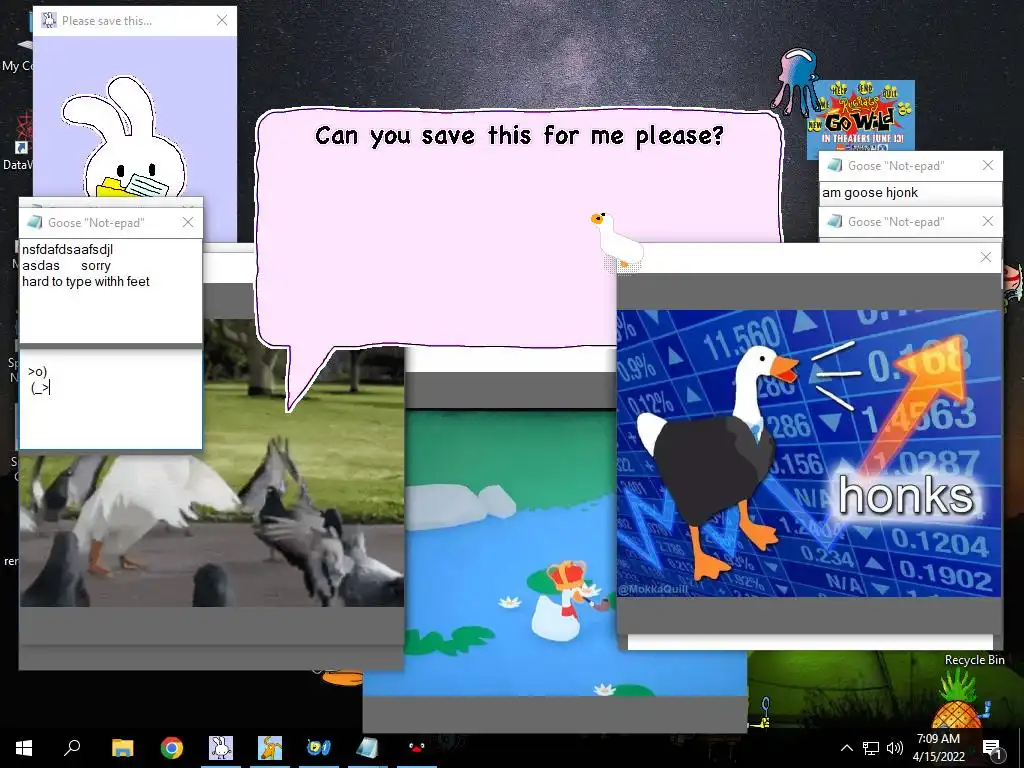This screenshot has height=768, width=1024.
Task: Close the lower-right Goose "Not-epad" window
Action: point(988,221)
